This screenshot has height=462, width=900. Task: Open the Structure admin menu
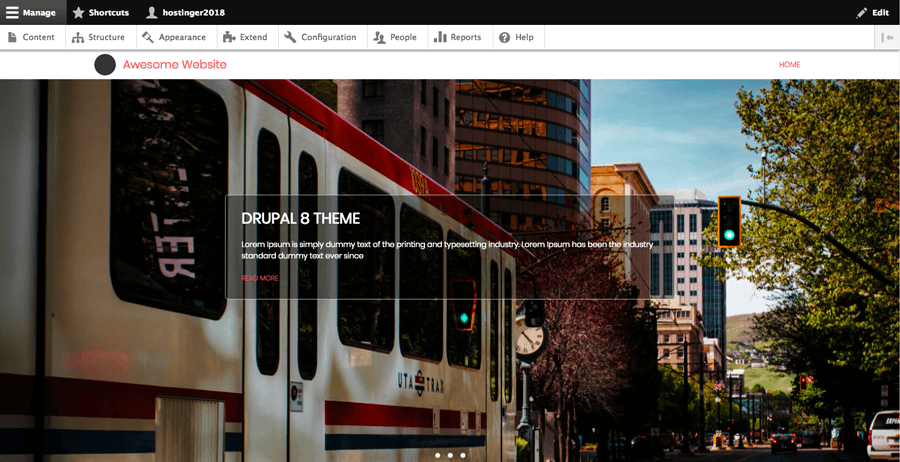[x=99, y=37]
